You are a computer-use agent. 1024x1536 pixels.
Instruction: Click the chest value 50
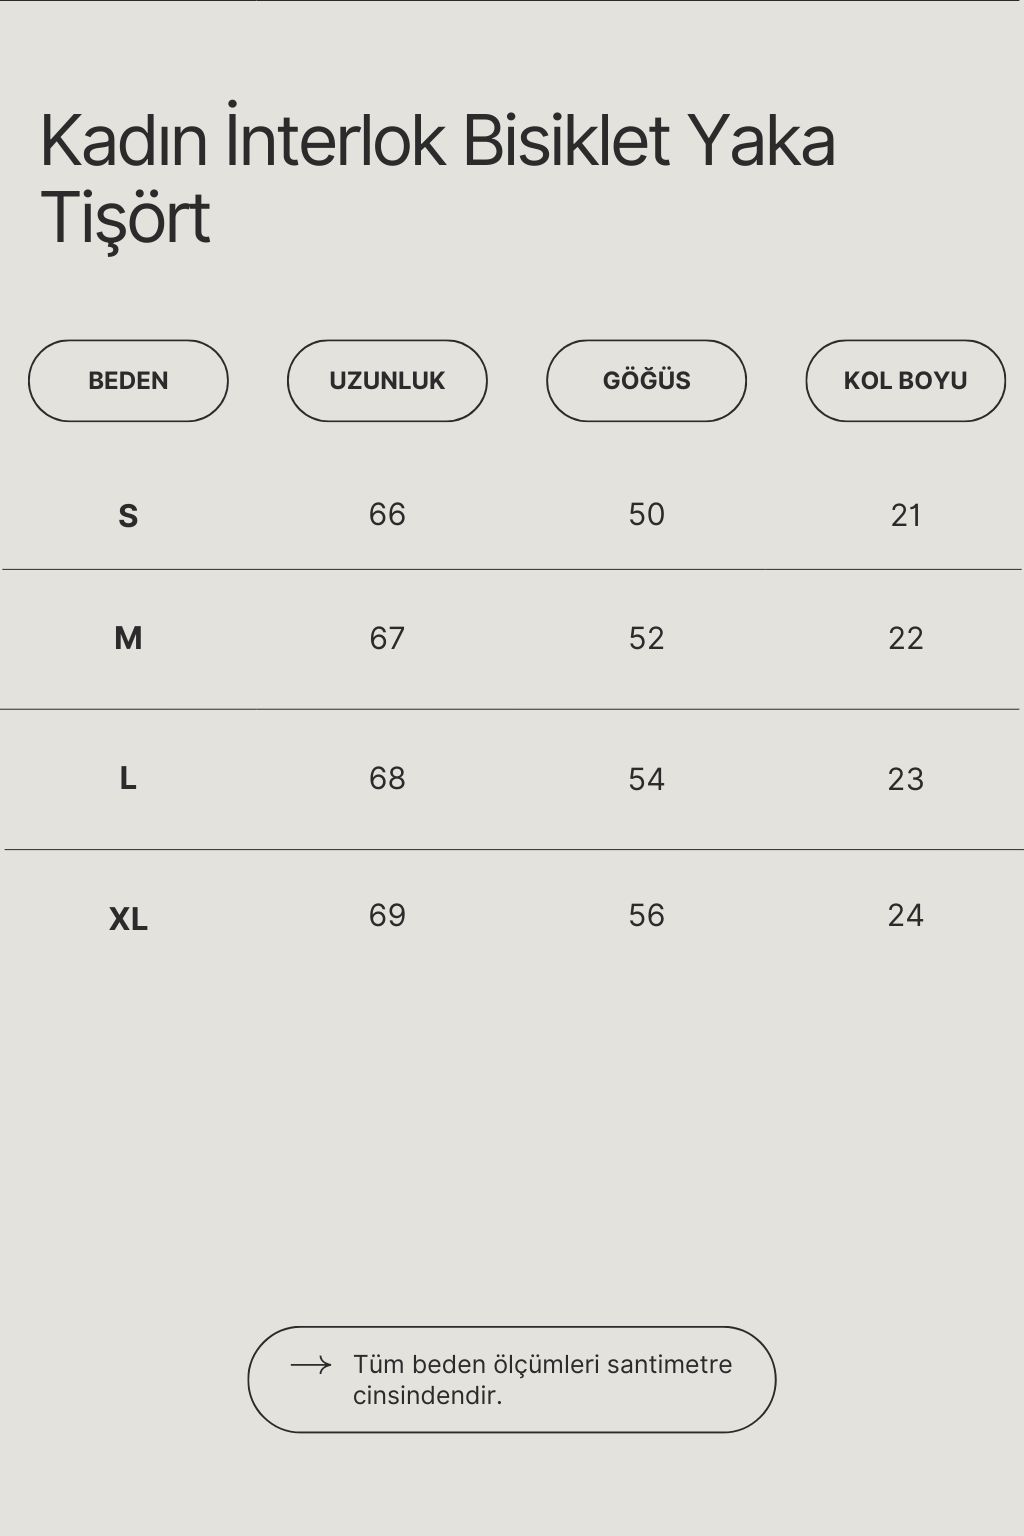[646, 515]
